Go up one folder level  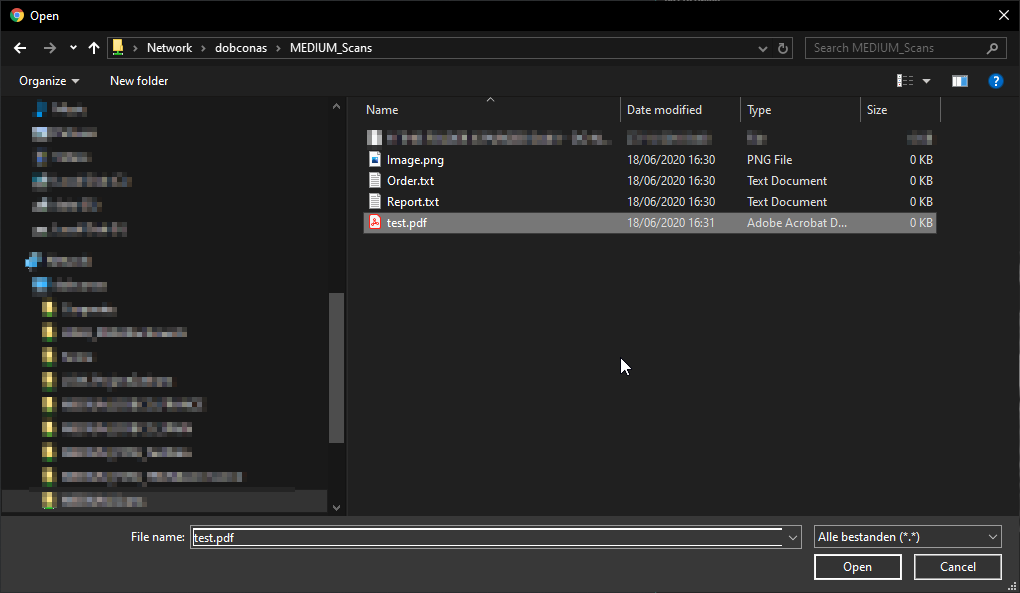tap(94, 48)
